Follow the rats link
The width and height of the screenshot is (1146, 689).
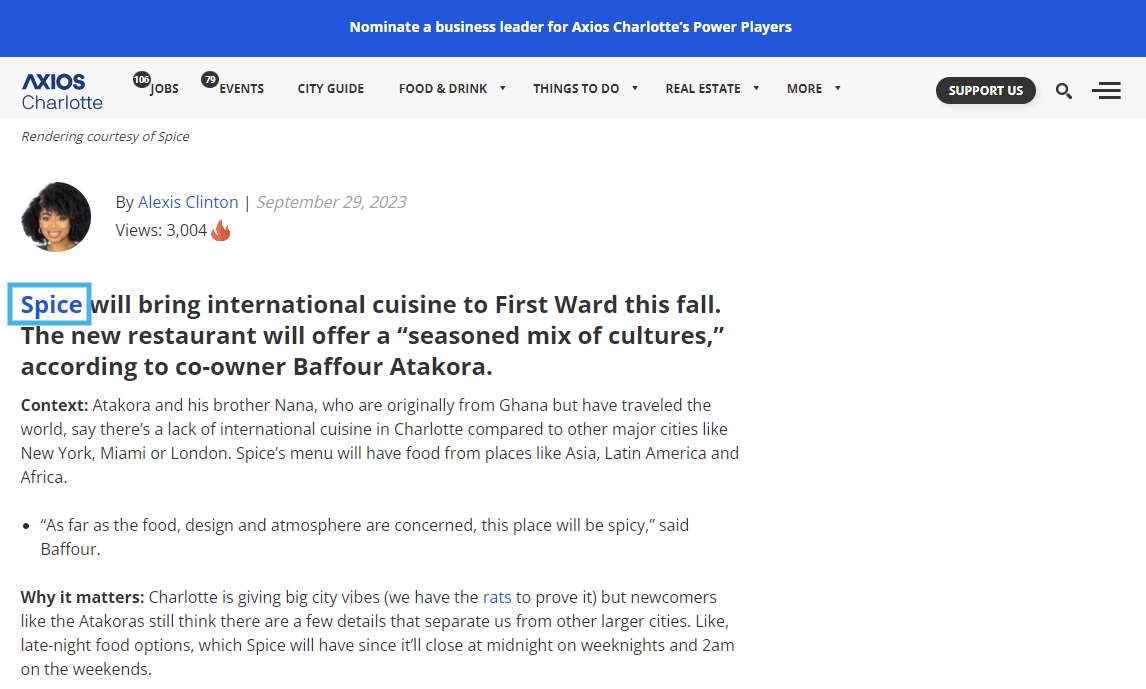coord(497,597)
